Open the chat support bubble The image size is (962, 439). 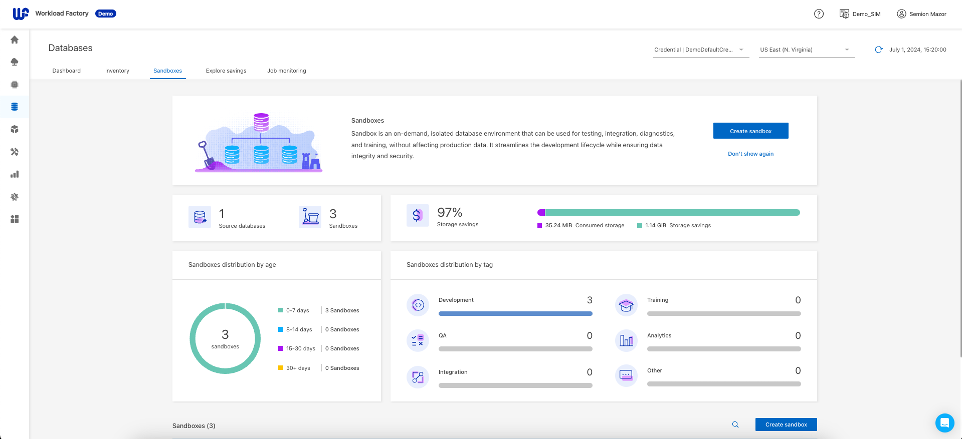(944, 421)
